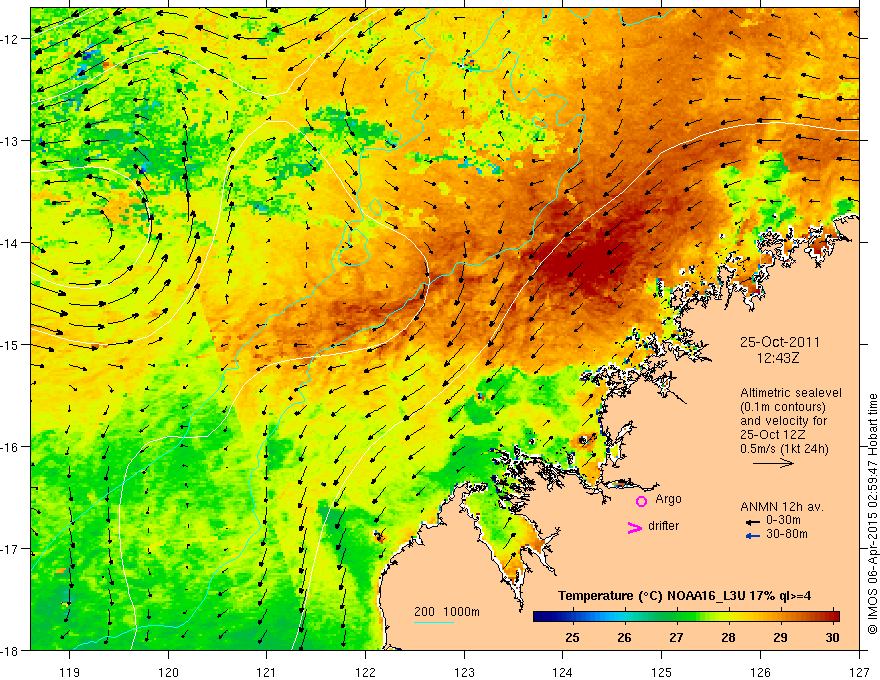Image resolution: width=880 pixels, height=680 pixels.
Task: Click the longitude axis label 123
Action: pyautogui.click(x=464, y=672)
